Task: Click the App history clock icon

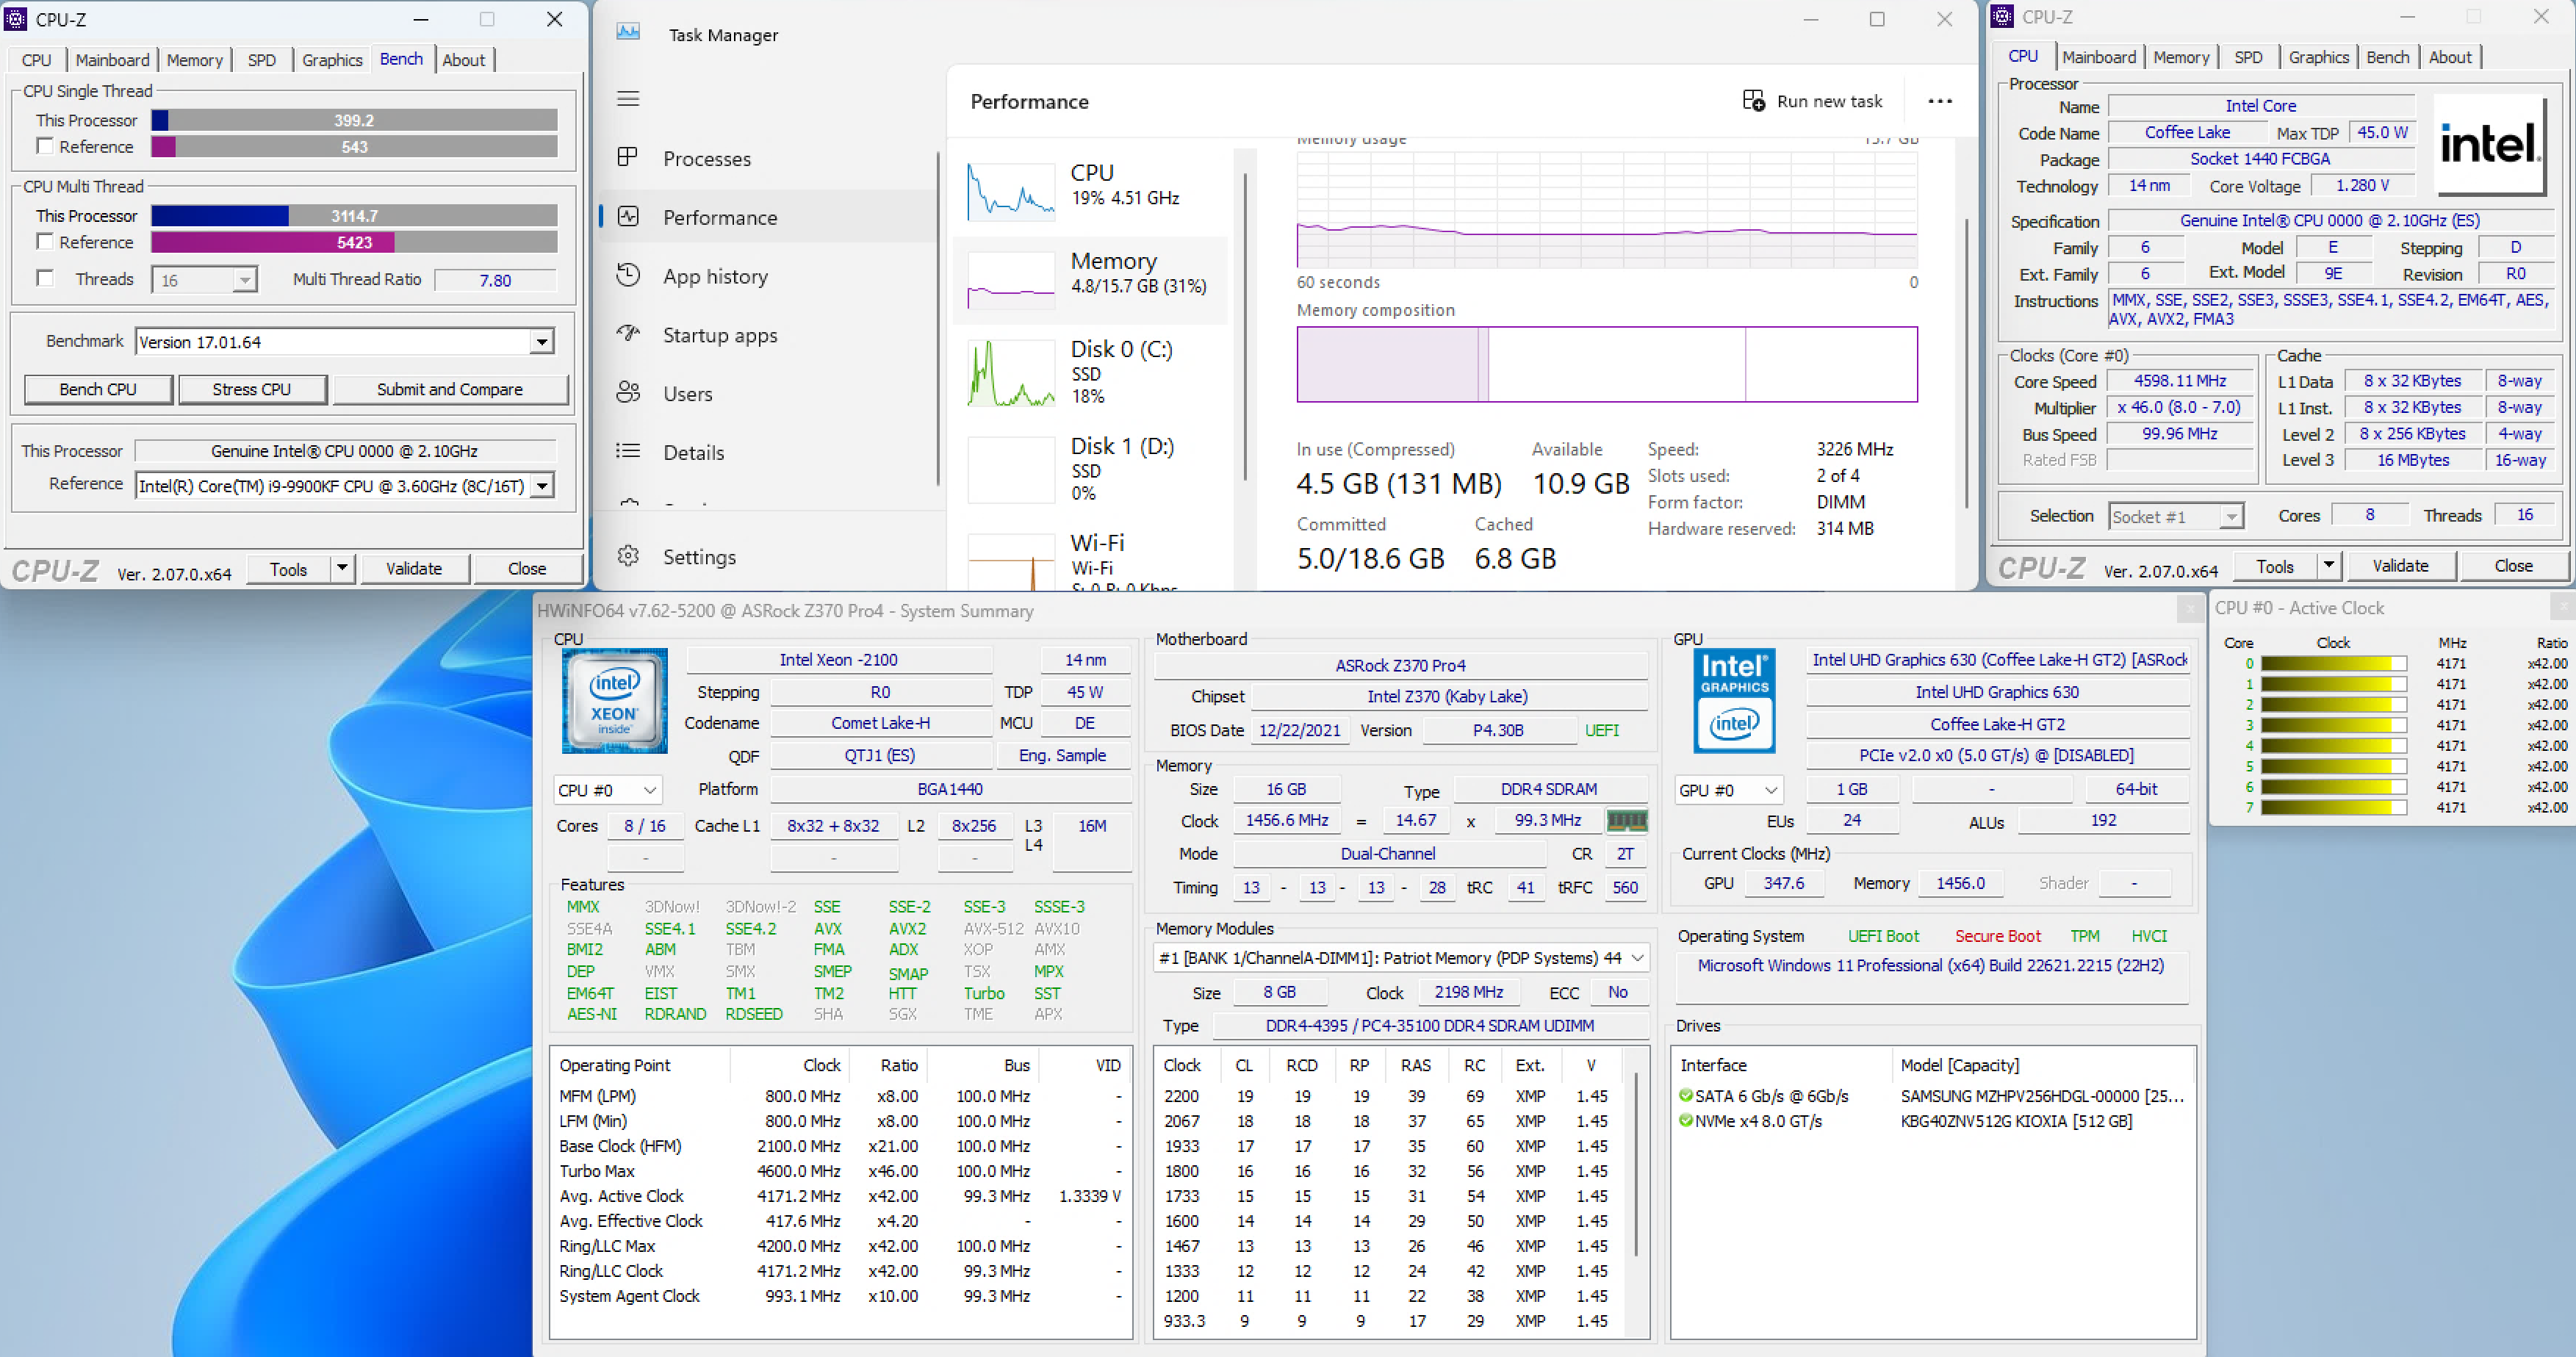Action: point(628,275)
